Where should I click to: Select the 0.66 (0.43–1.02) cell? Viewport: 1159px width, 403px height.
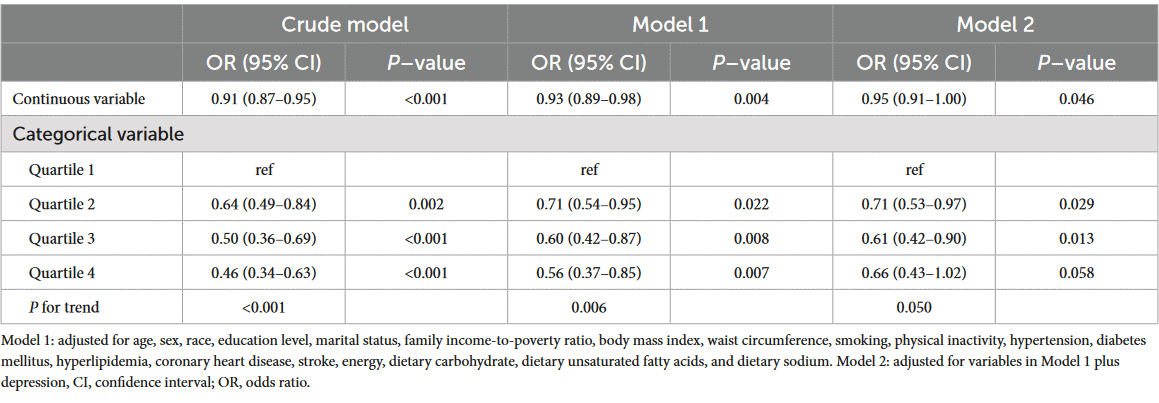click(911, 274)
